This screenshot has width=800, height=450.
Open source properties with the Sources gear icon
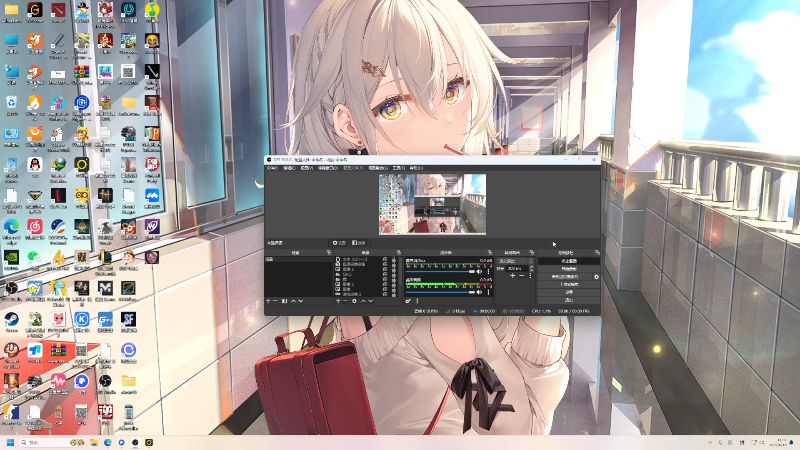pyautogui.click(x=354, y=301)
